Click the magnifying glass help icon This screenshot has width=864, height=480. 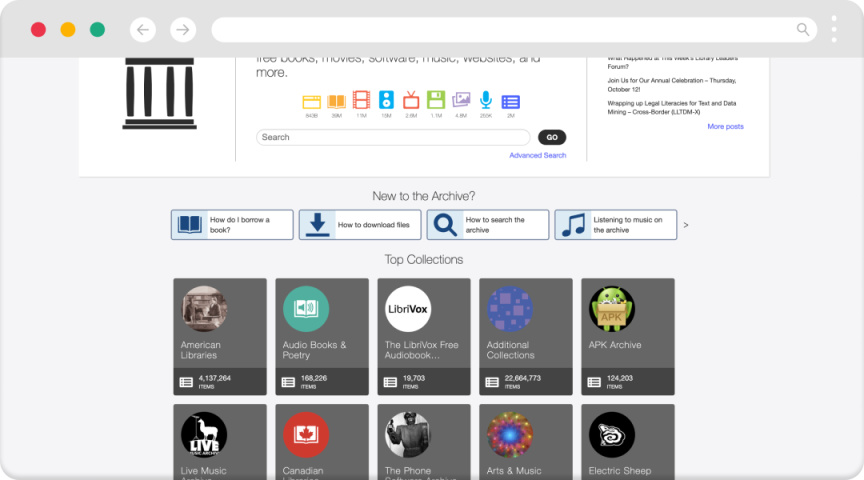pos(445,225)
